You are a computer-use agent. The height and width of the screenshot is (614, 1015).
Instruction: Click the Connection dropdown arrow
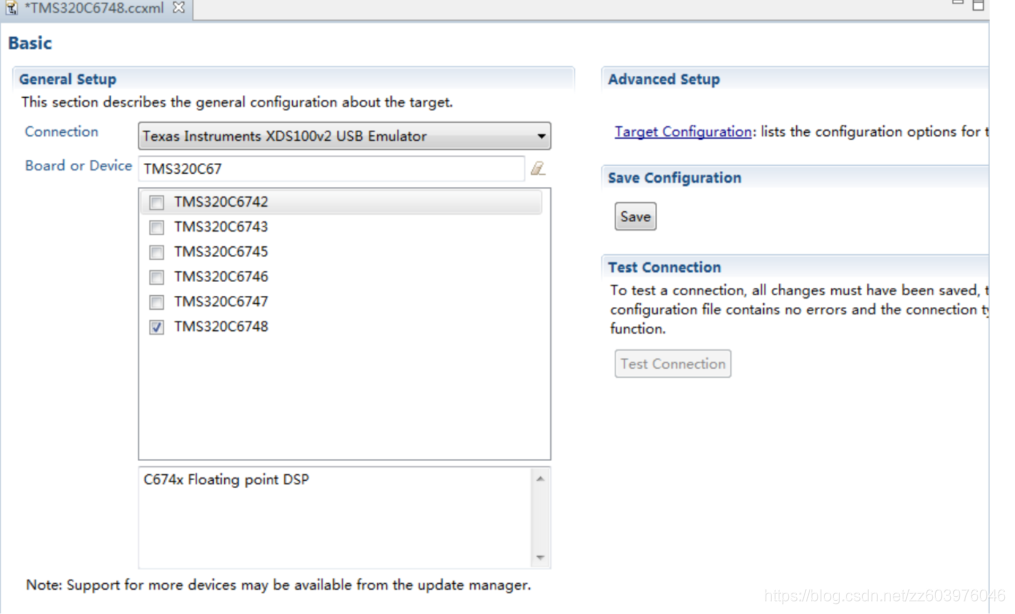coord(541,137)
